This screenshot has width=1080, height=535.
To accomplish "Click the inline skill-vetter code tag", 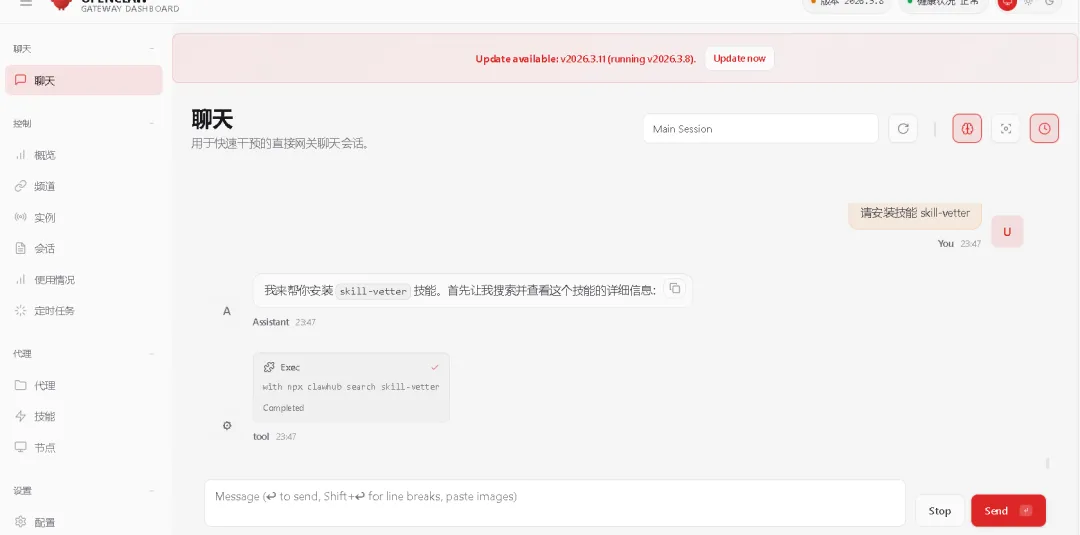I will coord(373,291).
